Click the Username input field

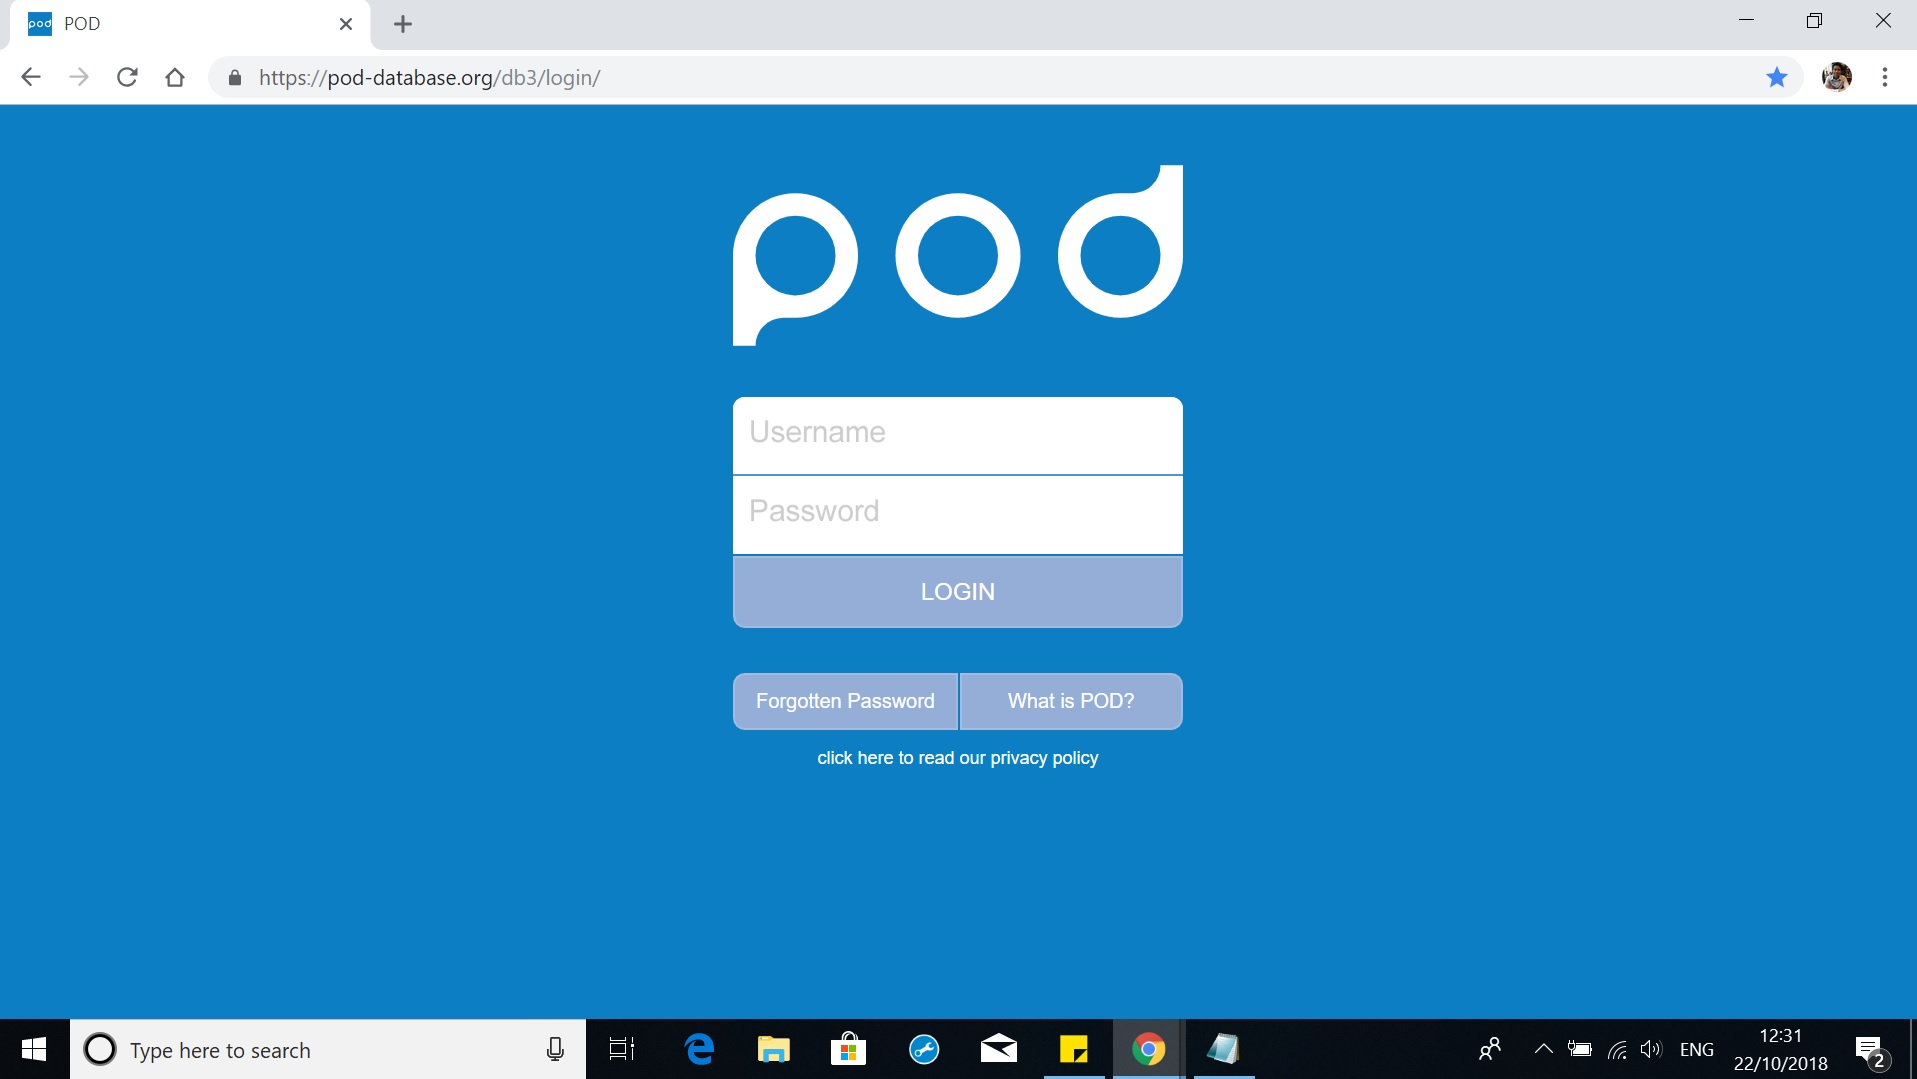(x=957, y=435)
